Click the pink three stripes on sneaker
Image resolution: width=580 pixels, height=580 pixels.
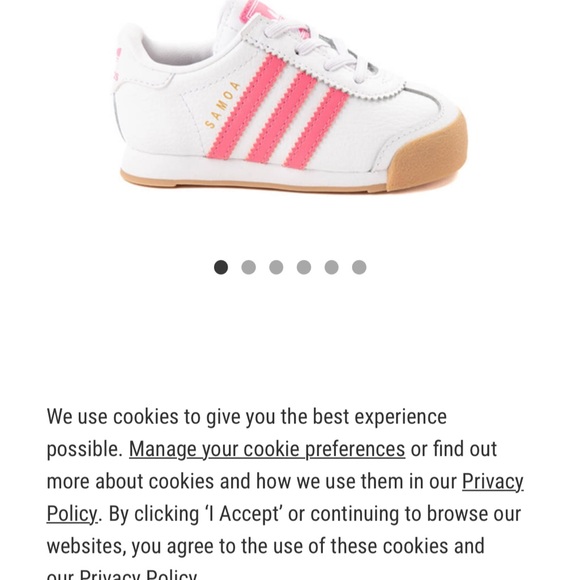[x=278, y=112]
